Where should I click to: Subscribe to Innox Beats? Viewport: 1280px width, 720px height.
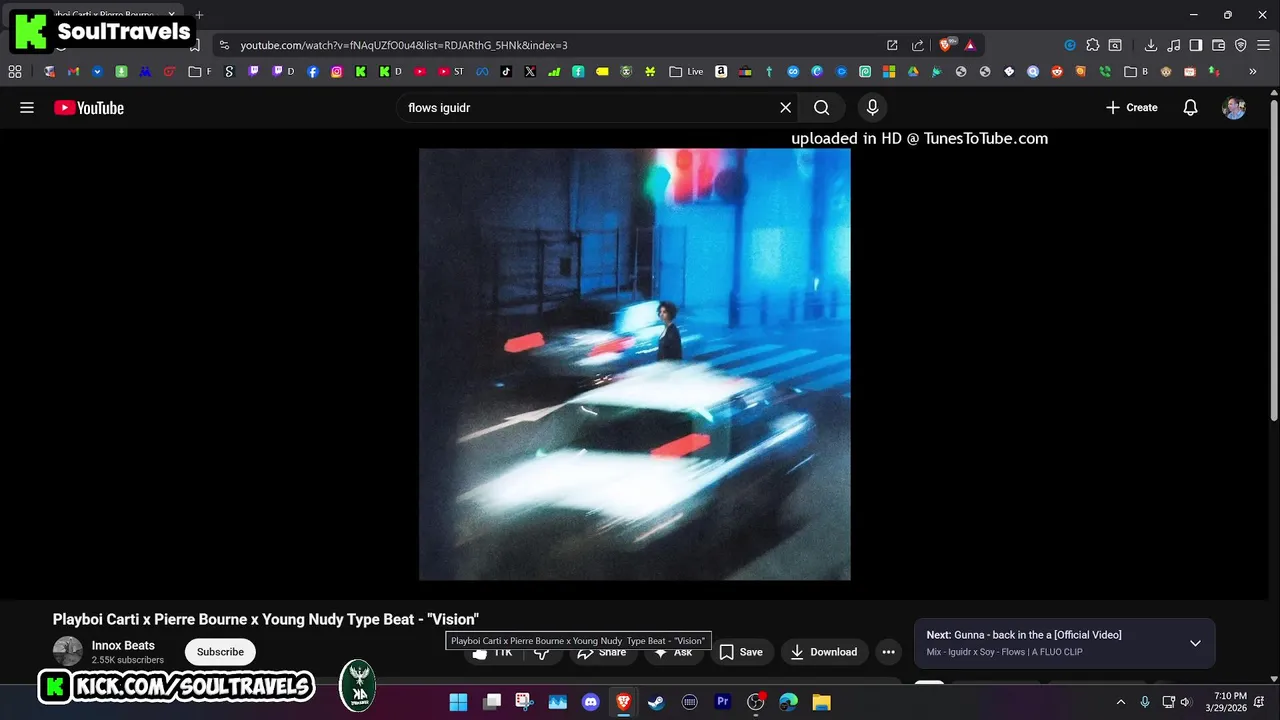tap(220, 652)
